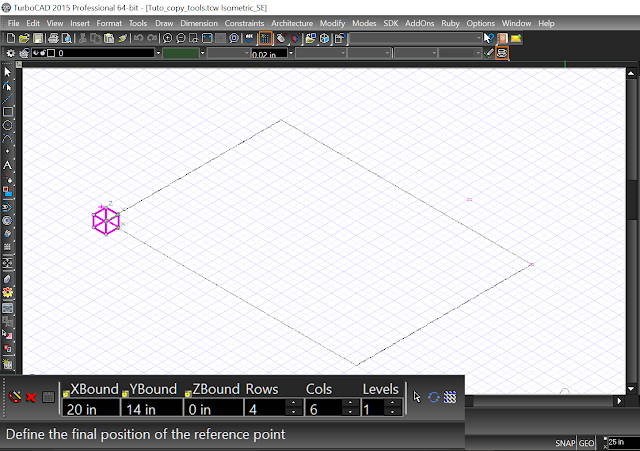
Task: Click the YBound field showing 14 in
Action: 152,409
